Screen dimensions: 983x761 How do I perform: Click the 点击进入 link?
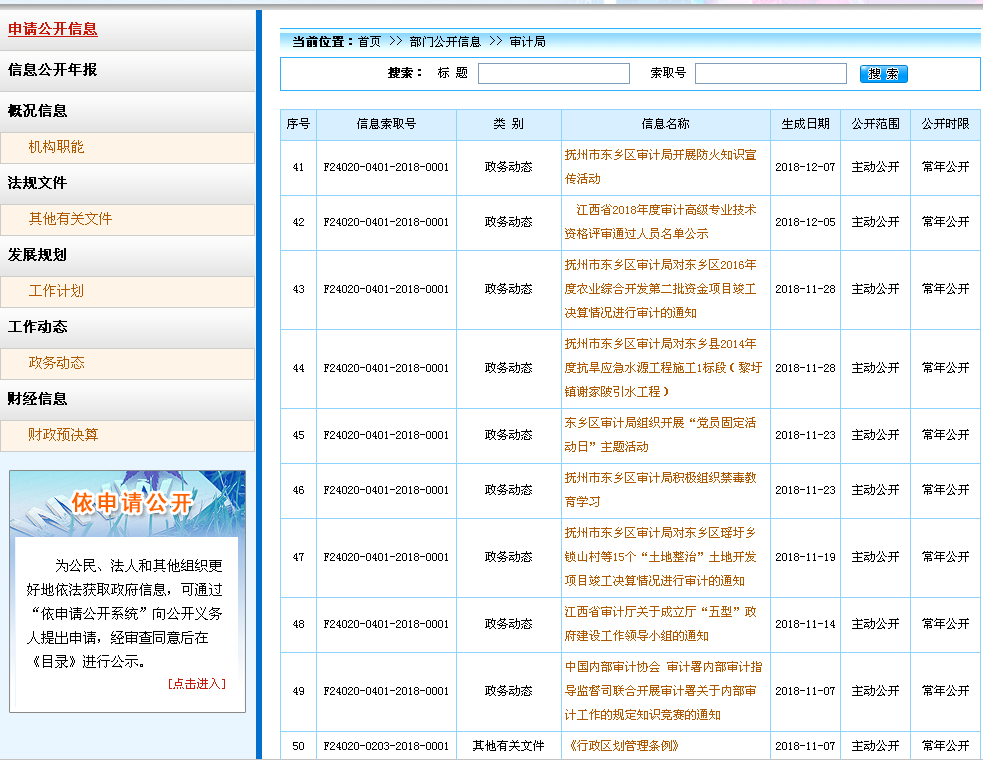[197, 684]
